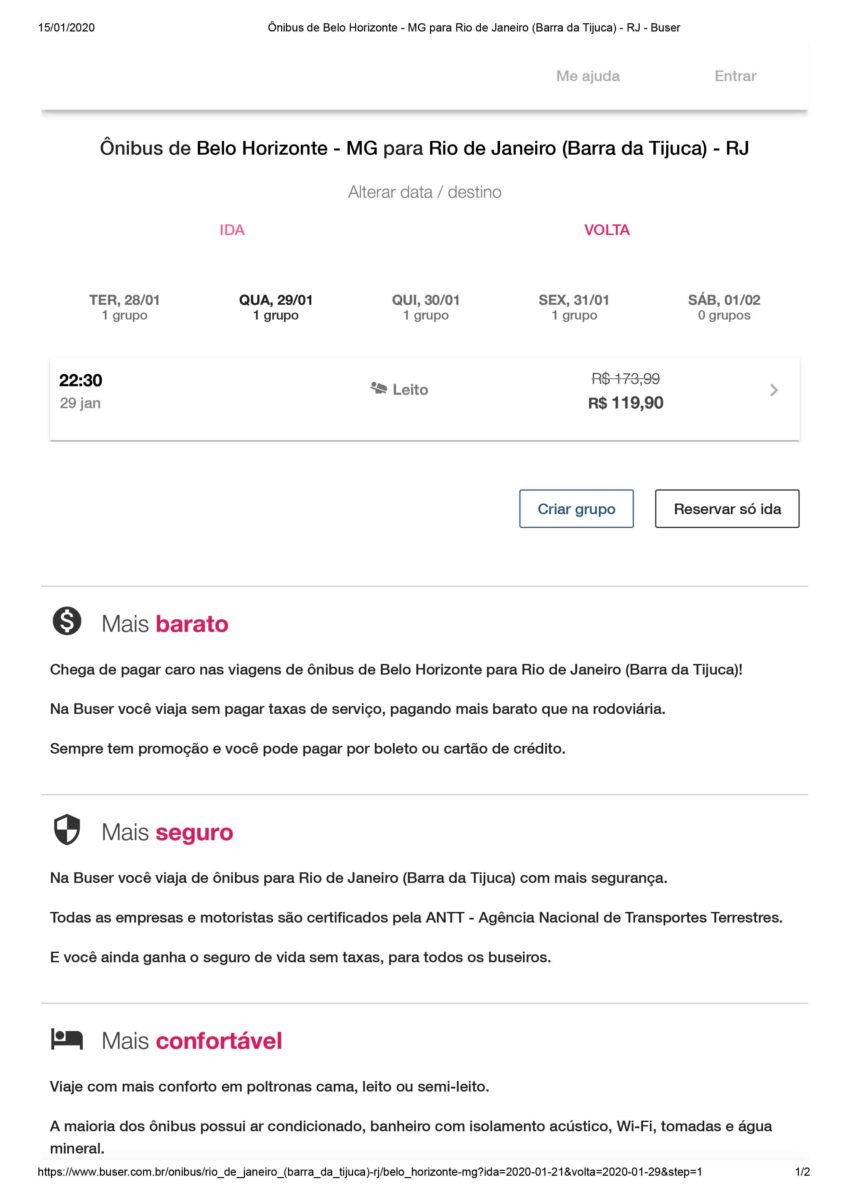Image resolution: width=848 pixels, height=1200 pixels.
Task: Click the Entrar login link
Action: pos(735,76)
